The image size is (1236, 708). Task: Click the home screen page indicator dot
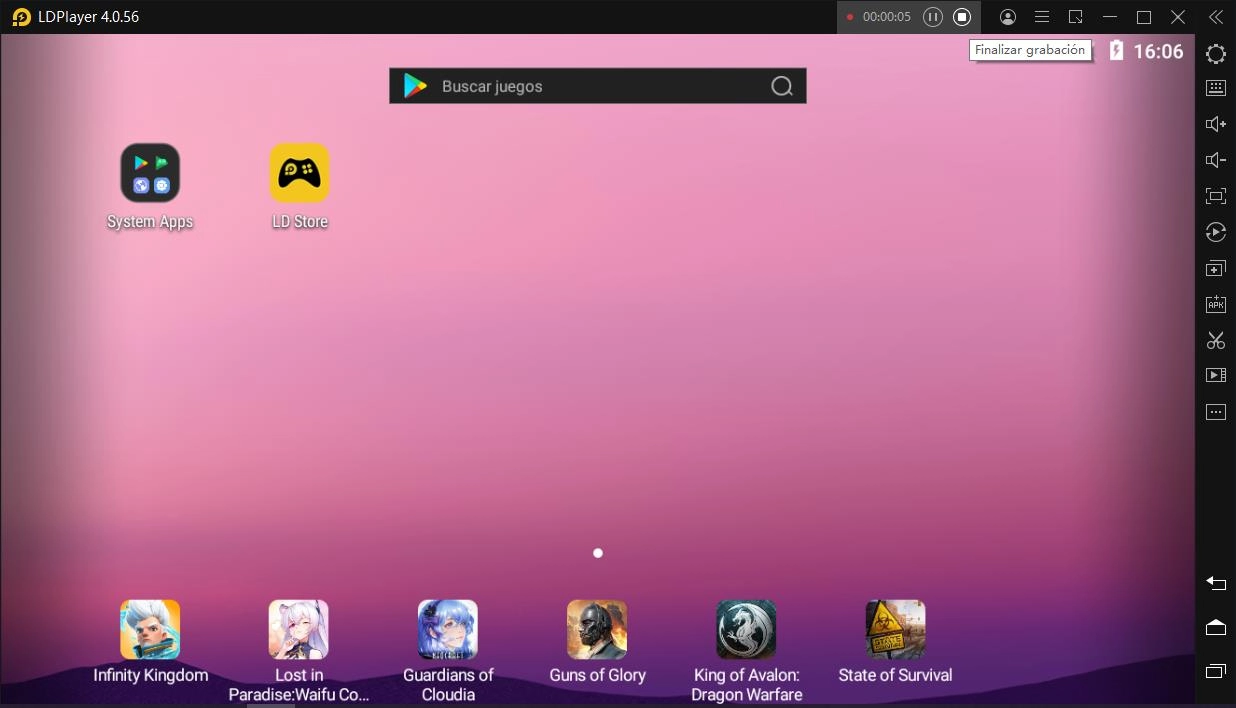coord(598,553)
